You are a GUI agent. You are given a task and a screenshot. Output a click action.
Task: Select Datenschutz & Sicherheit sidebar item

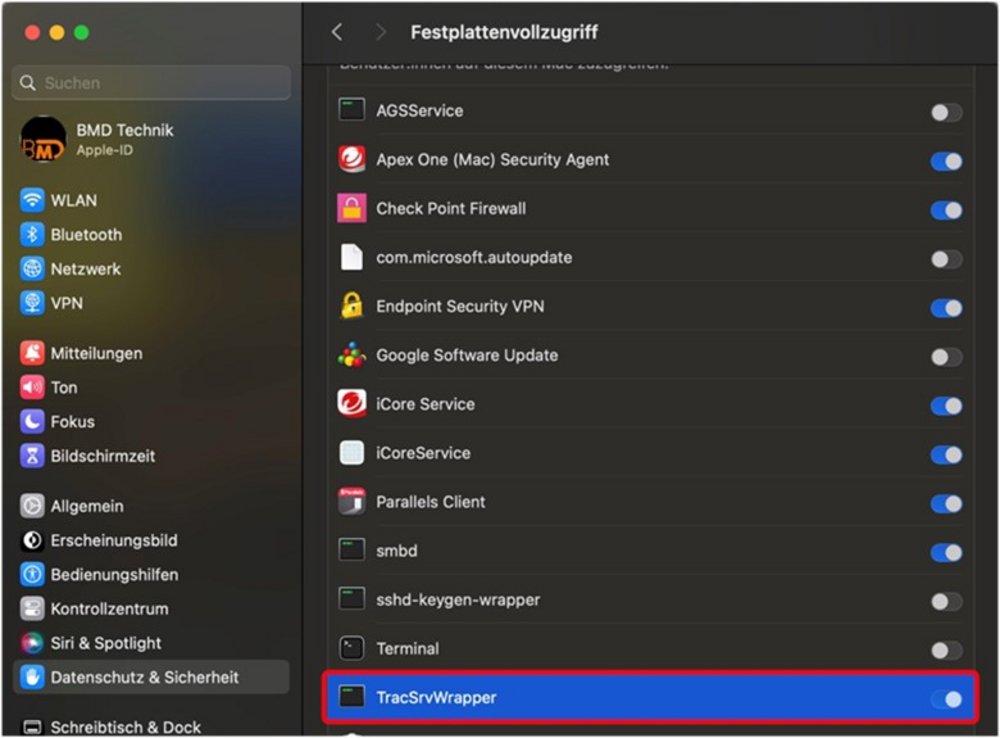(x=144, y=677)
